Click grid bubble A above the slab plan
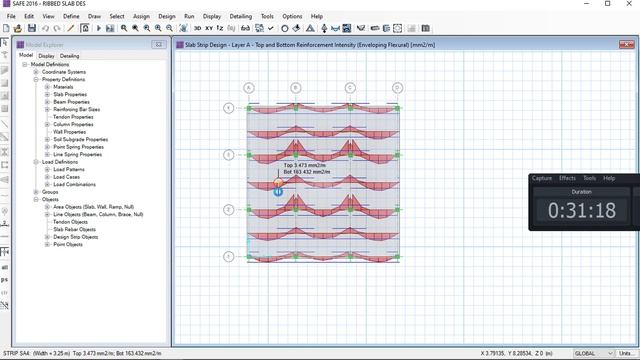640x360 pixels. pos(249,88)
